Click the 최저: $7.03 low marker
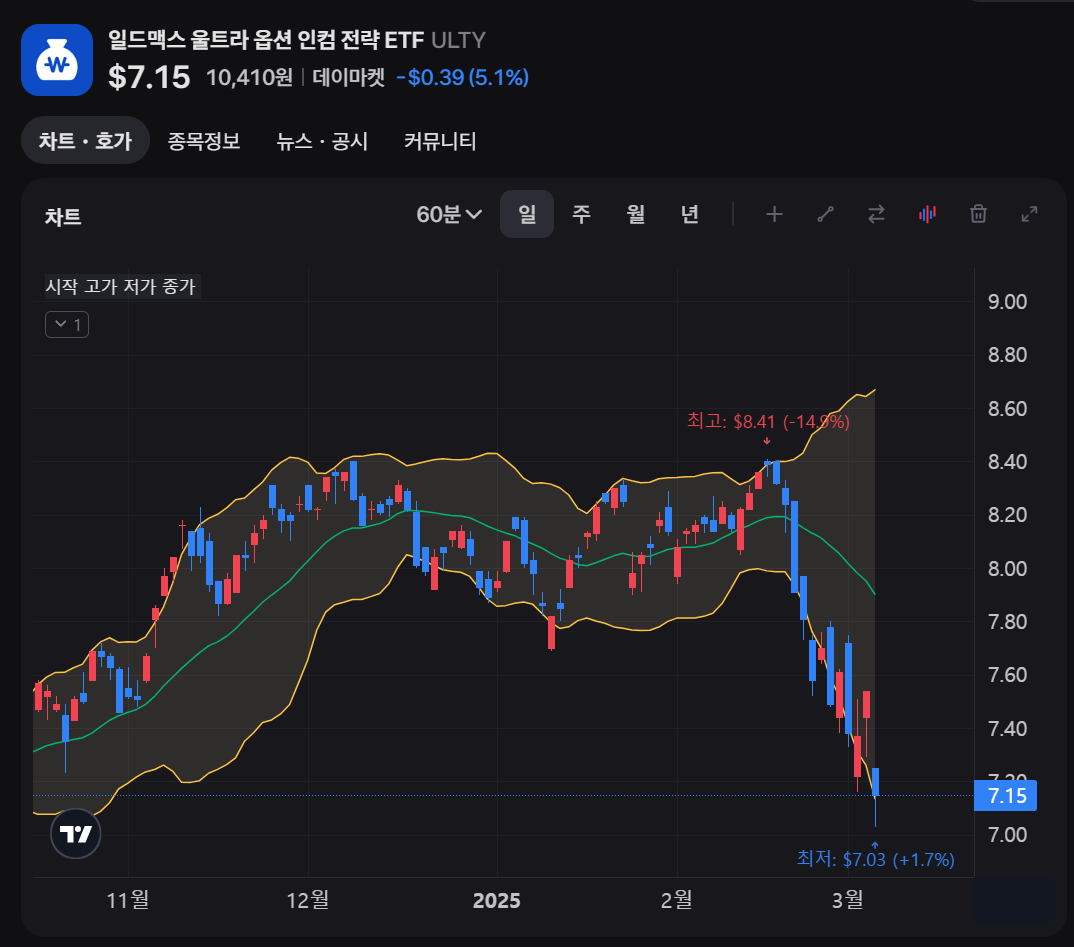1074x947 pixels. [875, 859]
